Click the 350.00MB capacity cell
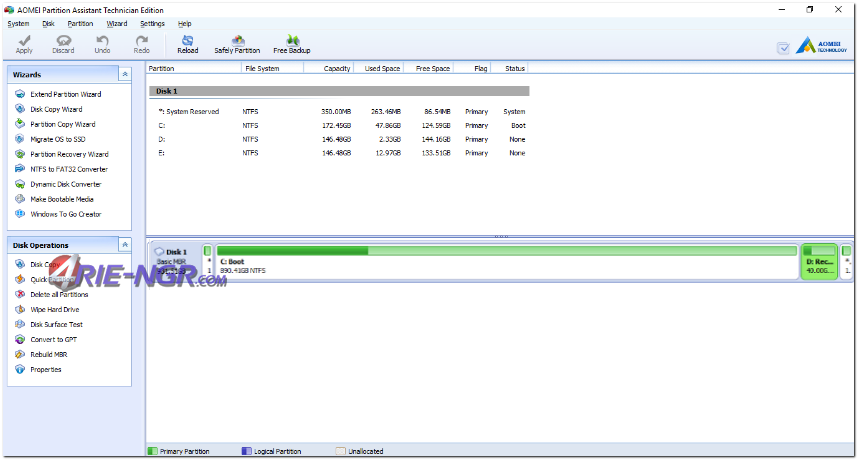This screenshot has width=858, height=460. pos(336,112)
